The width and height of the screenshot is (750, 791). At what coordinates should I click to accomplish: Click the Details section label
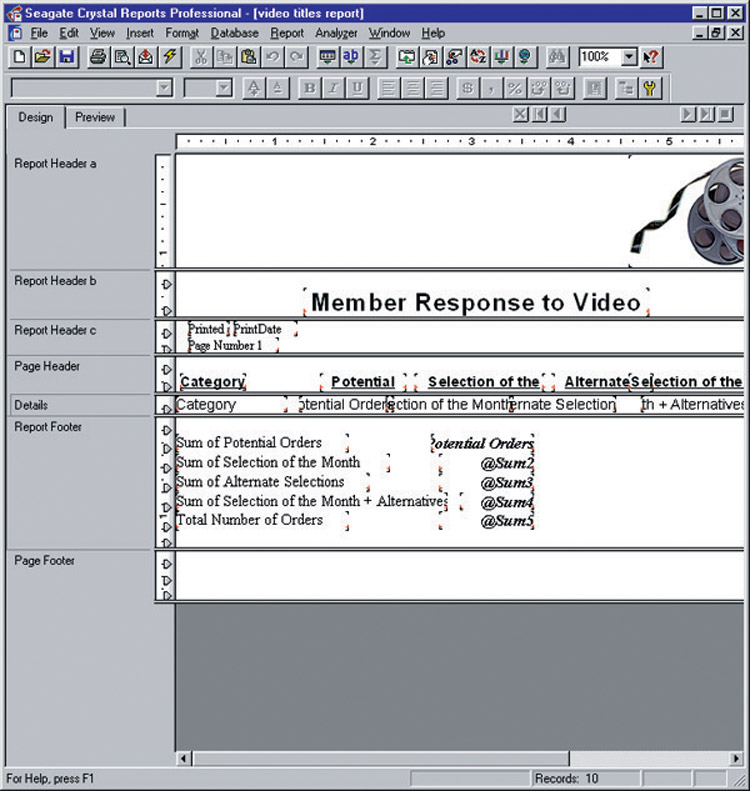coord(31,405)
